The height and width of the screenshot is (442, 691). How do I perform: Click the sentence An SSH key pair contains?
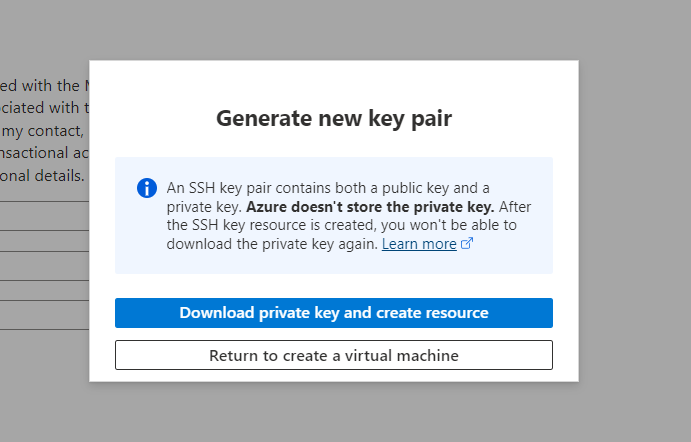tap(328, 188)
